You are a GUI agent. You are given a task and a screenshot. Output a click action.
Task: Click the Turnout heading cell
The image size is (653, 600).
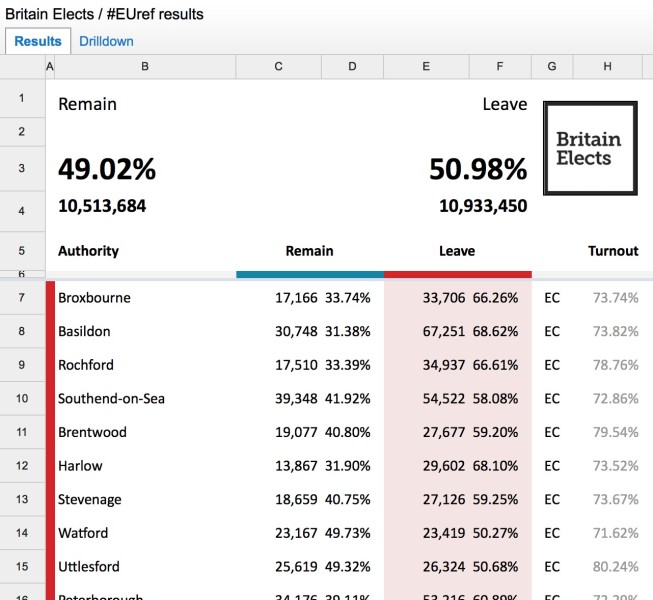612,251
